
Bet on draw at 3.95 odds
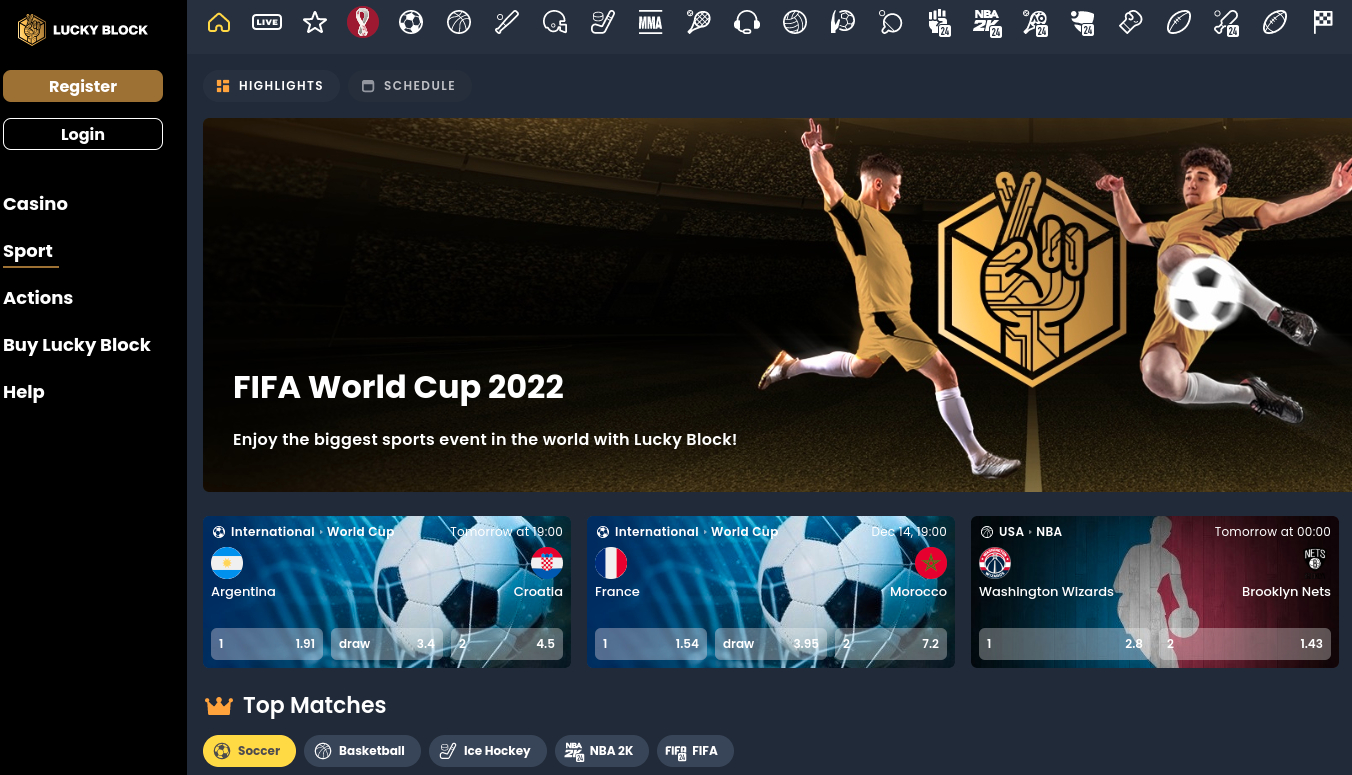pyautogui.click(x=771, y=644)
